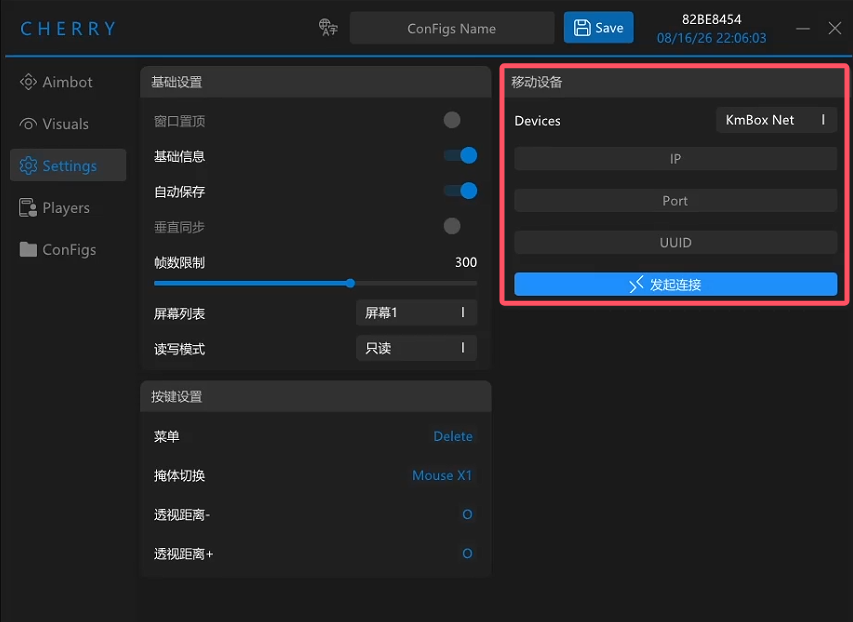This screenshot has width=853, height=622.
Task: Disable the 基础信息 toggle
Action: pos(460,156)
